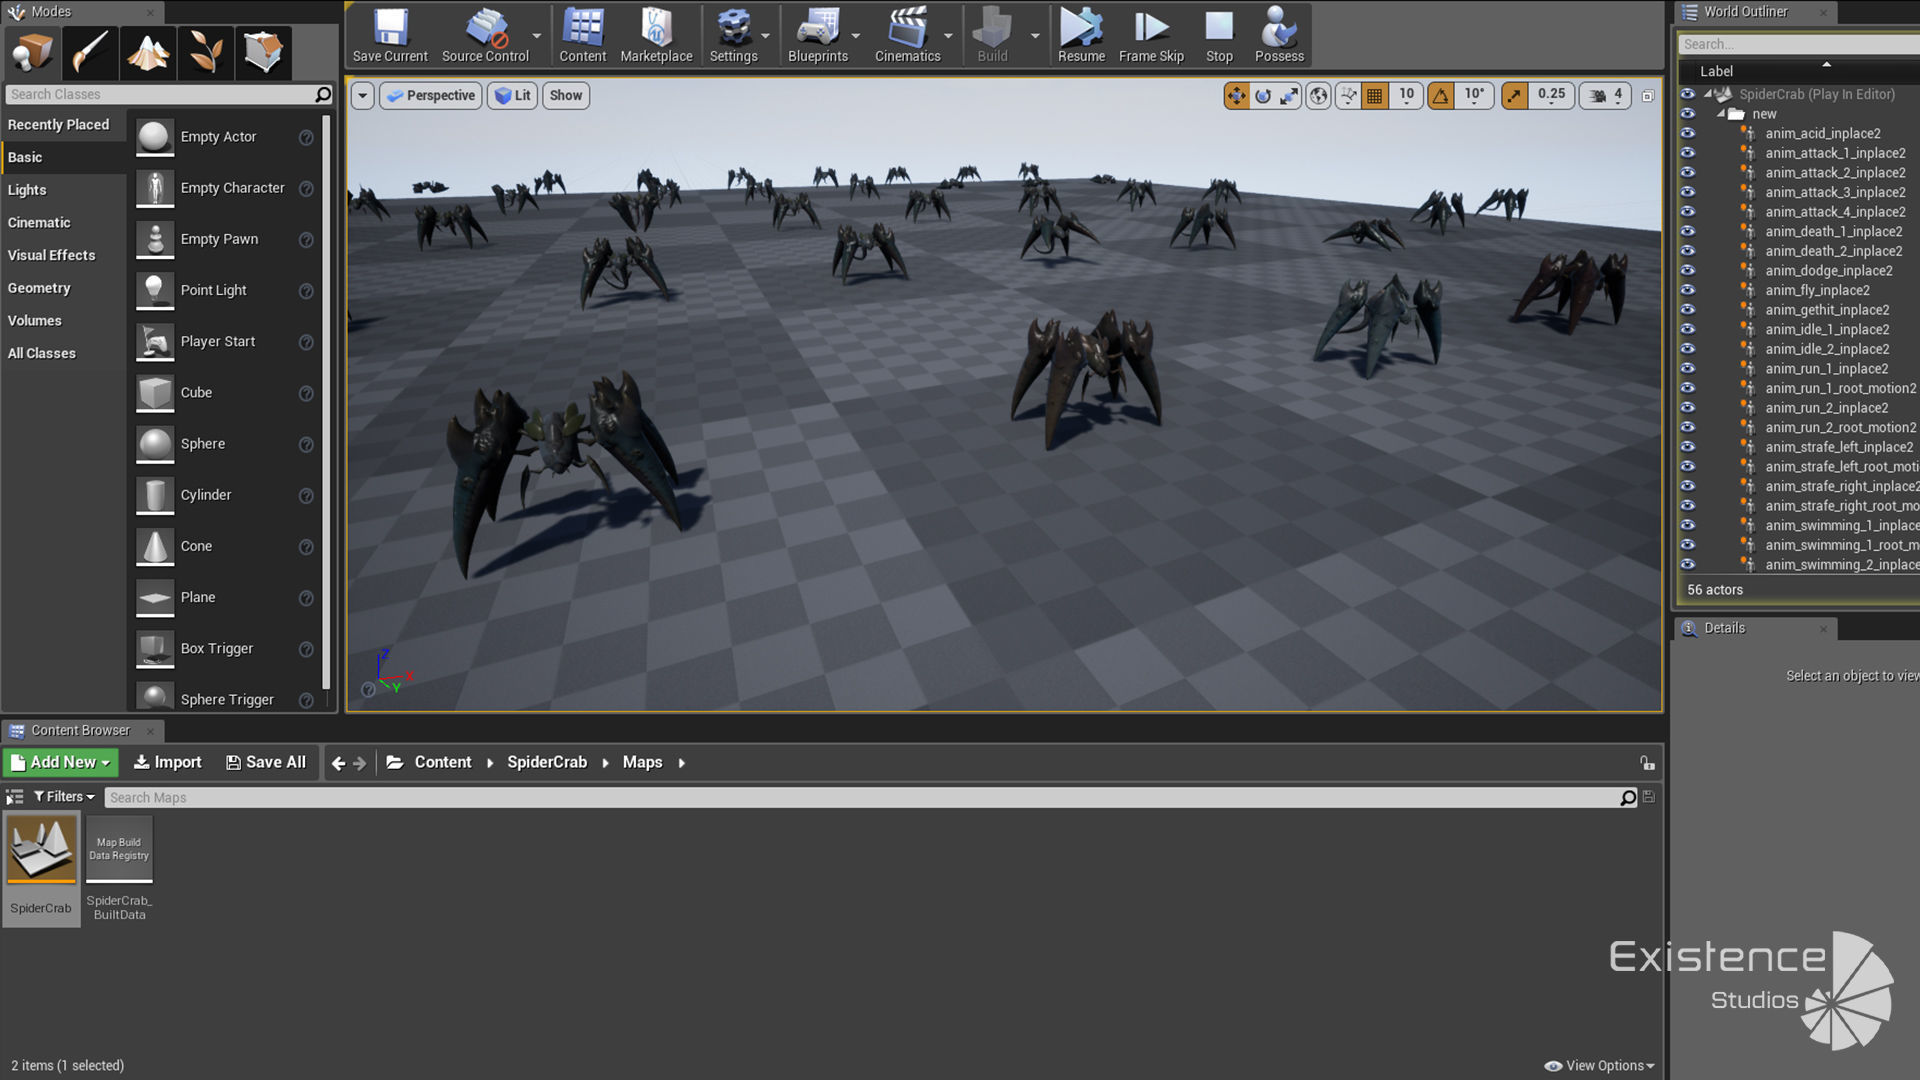Select the Foliage mode icon
The height and width of the screenshot is (1080, 1920).
pyautogui.click(x=205, y=52)
